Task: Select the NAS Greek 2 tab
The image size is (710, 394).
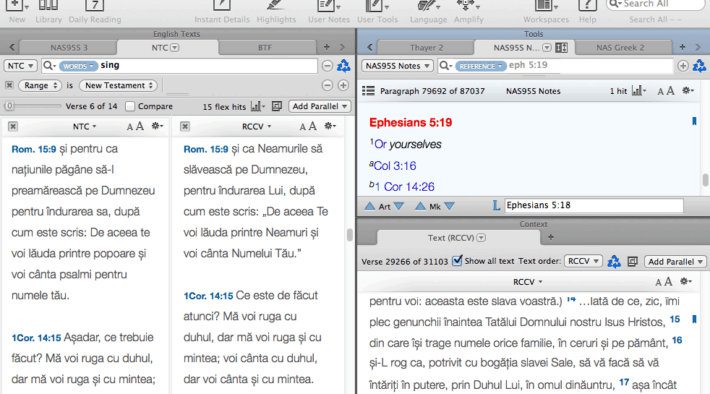Action: click(620, 48)
